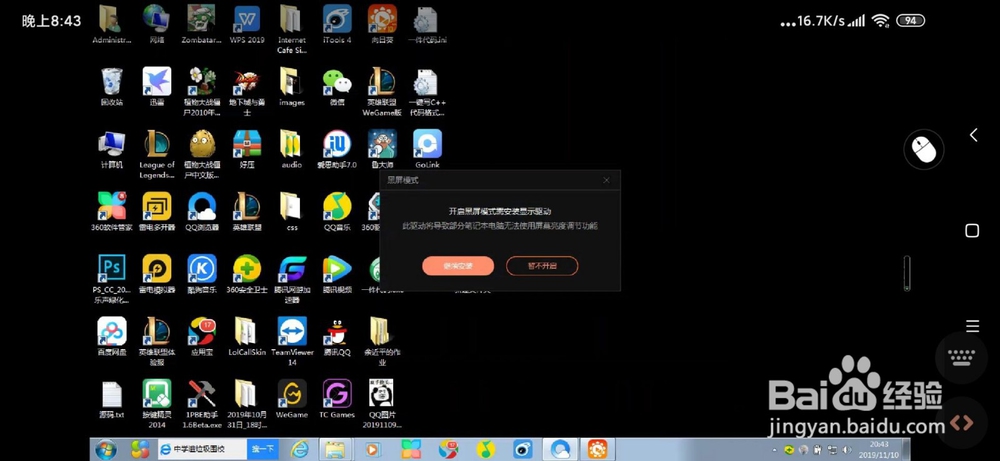1000x461 pixels.
Task: Launch 英雄联盟 WeGame版 shortcut
Action: tap(382, 92)
